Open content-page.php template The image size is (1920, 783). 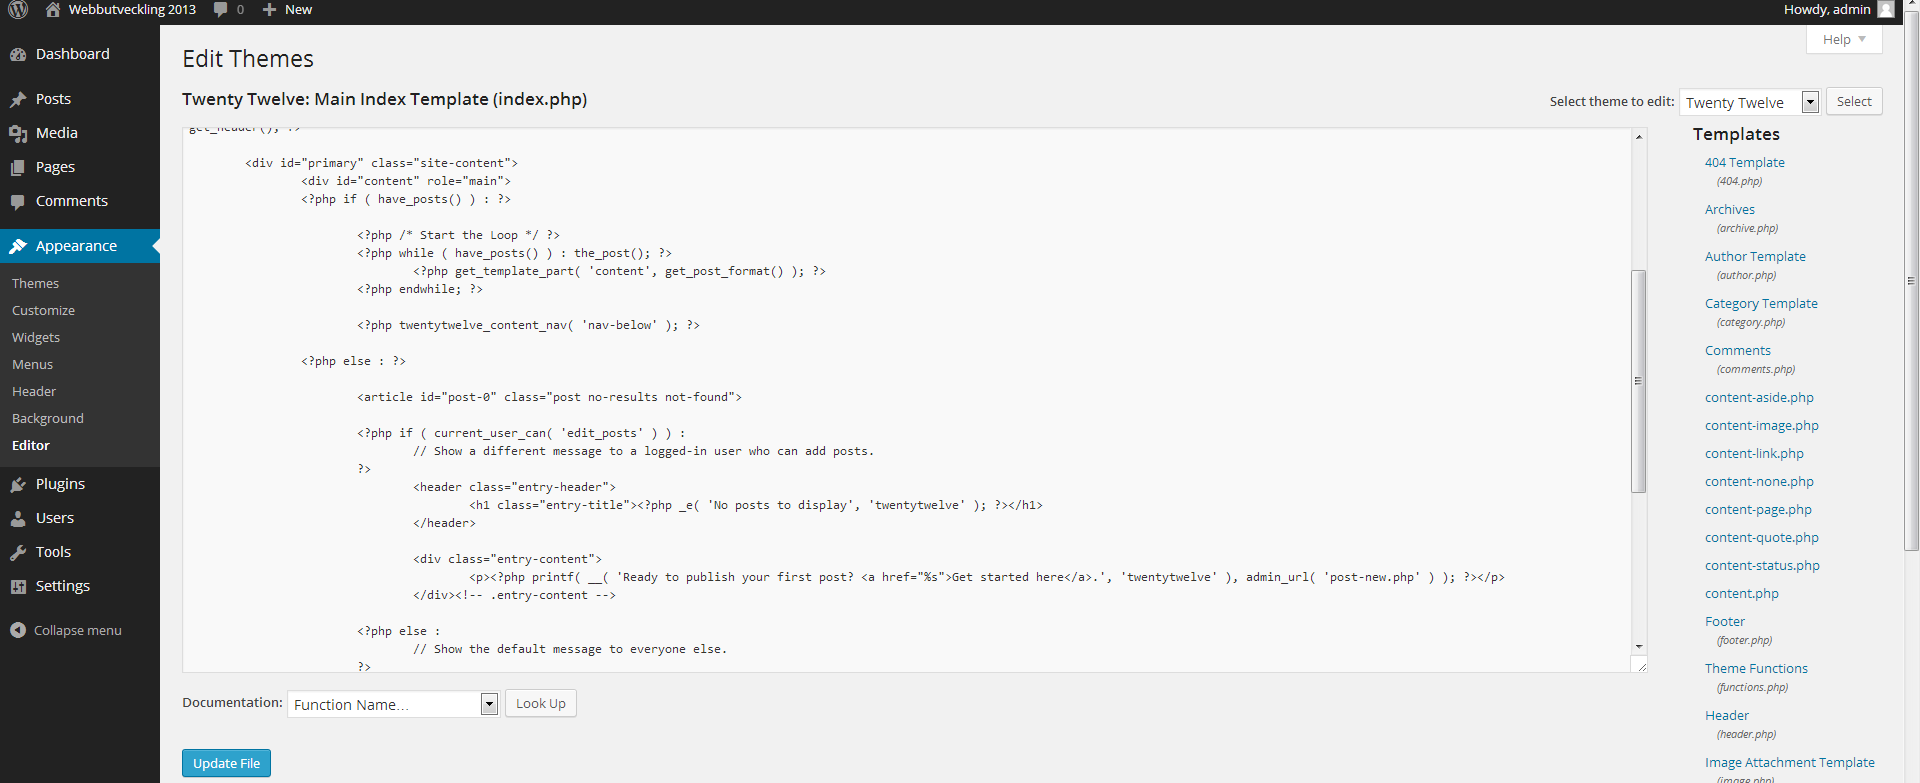[1758, 509]
